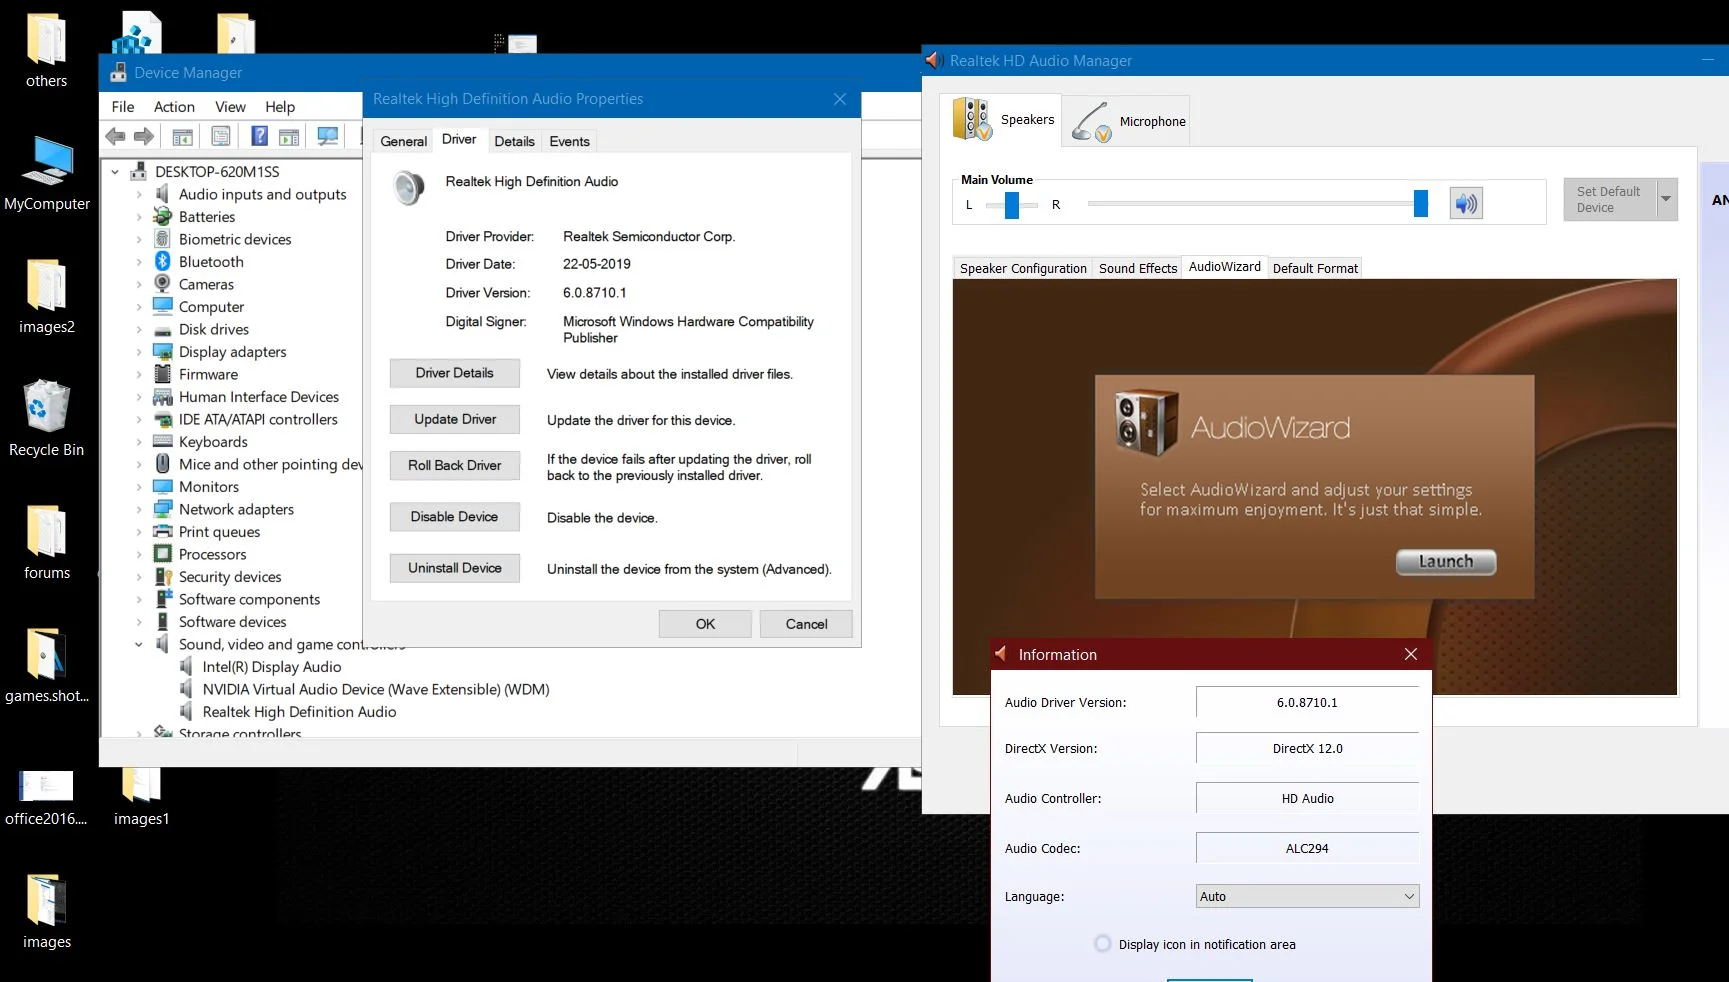This screenshot has width=1729, height=982.
Task: Open the Default Format tab
Action: pos(1315,269)
